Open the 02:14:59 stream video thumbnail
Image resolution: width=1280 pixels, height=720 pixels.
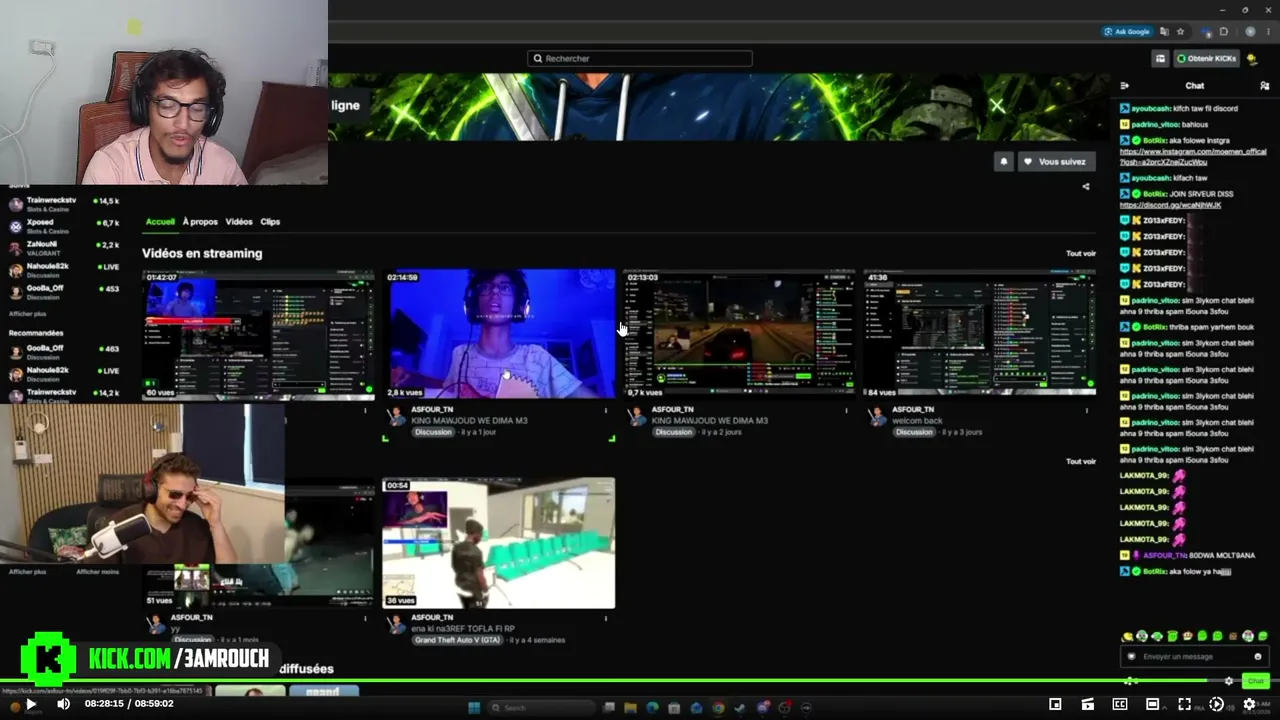(500, 334)
